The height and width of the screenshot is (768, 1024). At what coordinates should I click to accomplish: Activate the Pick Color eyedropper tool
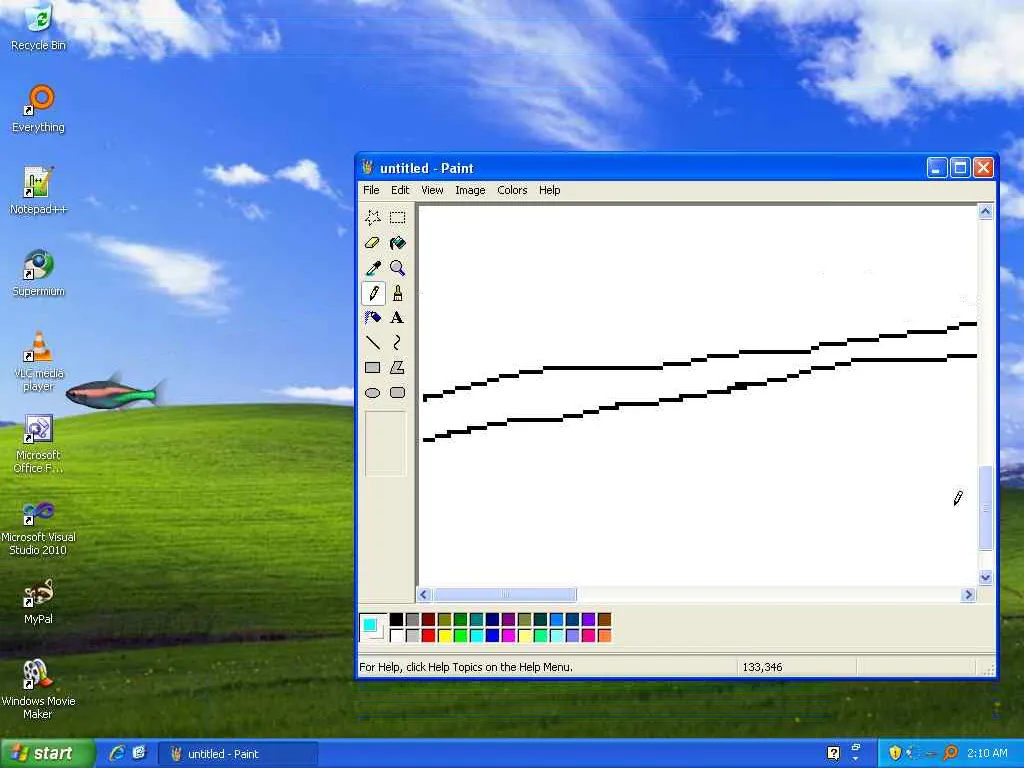(373, 268)
